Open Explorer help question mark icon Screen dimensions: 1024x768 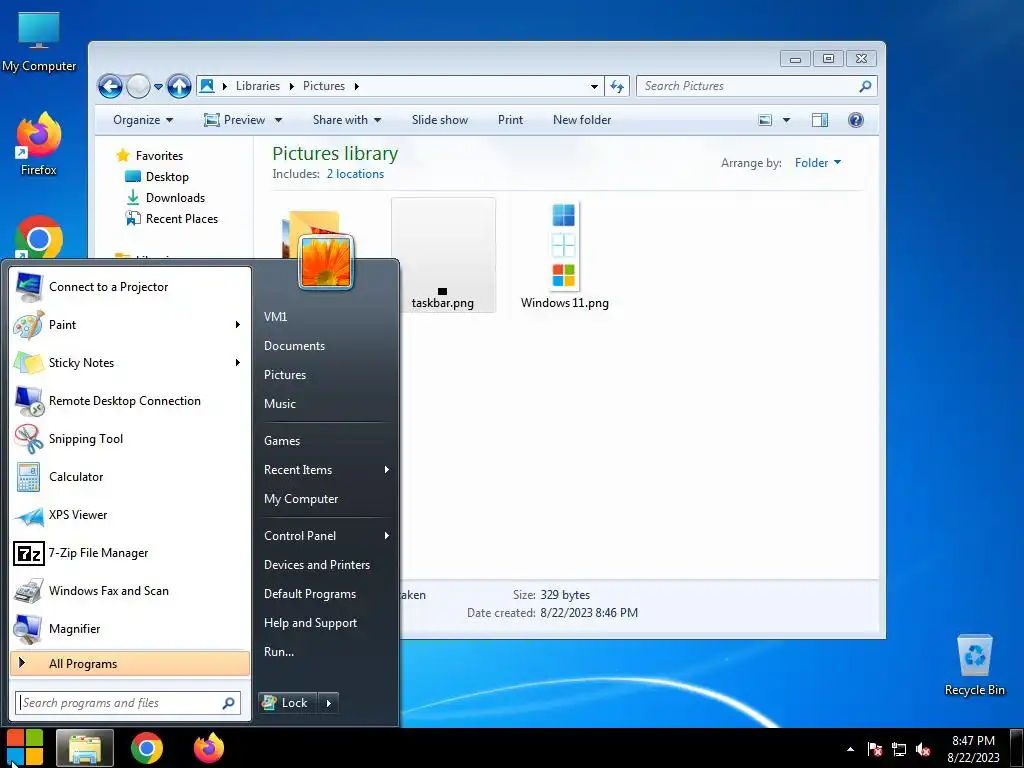(x=856, y=120)
